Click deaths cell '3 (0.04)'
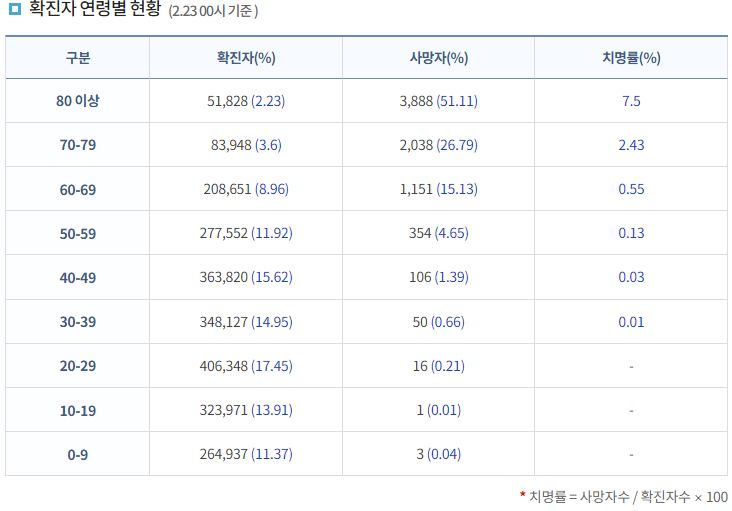Viewport: 732px width, 511px height. pos(438,454)
